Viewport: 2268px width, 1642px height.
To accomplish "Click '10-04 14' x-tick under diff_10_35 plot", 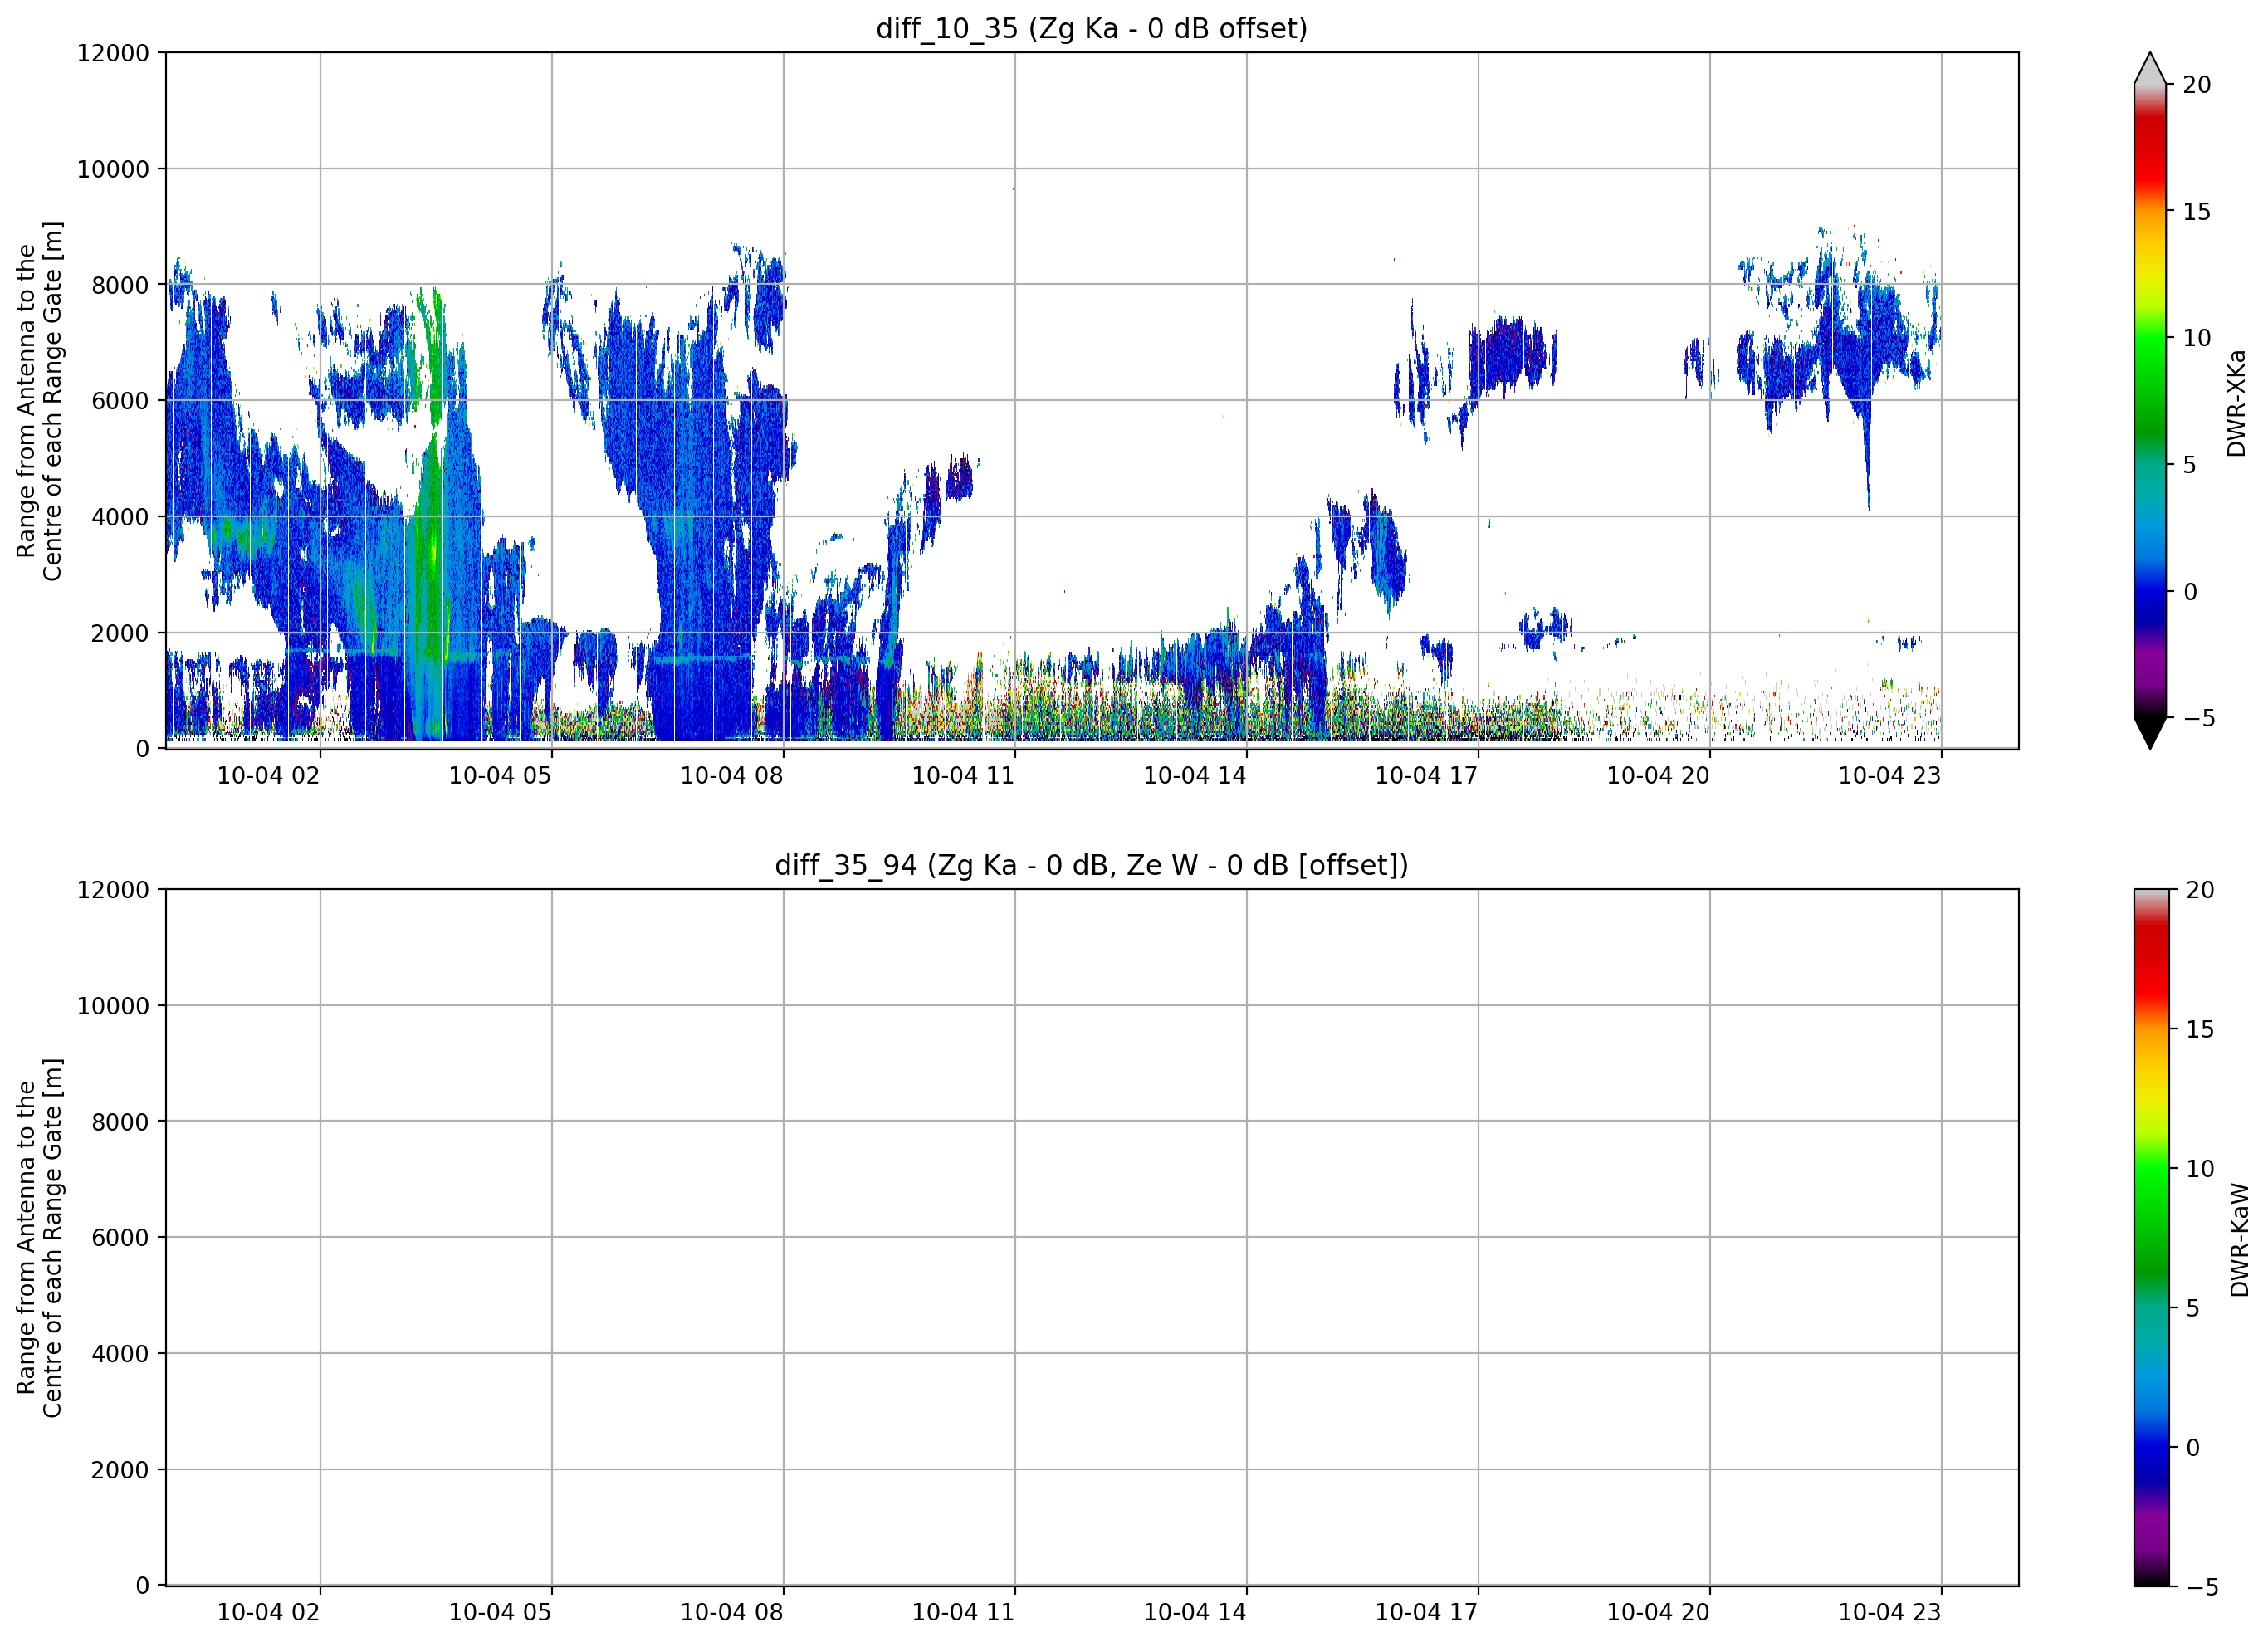I will coord(1195,776).
